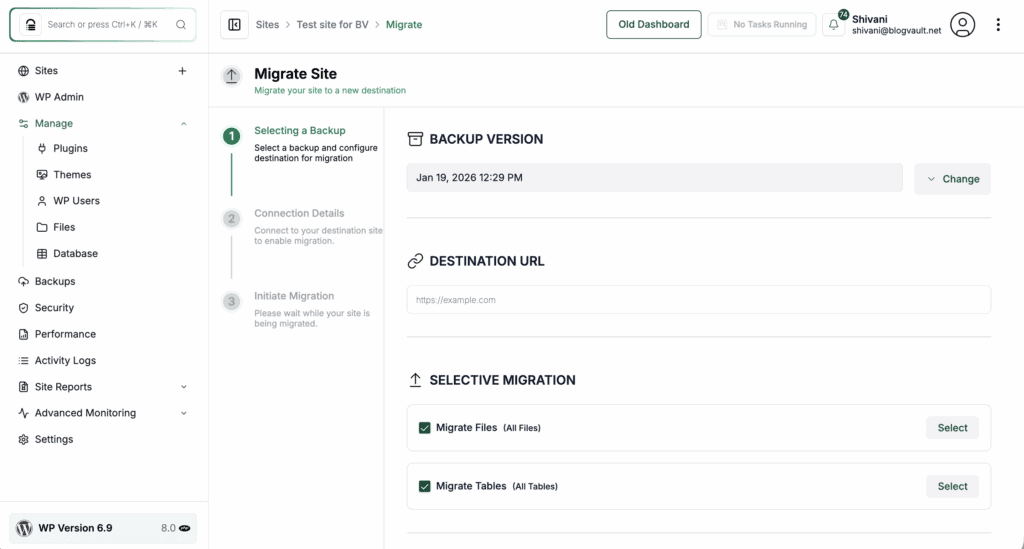Click the folder icon beside Files

pos(42,227)
